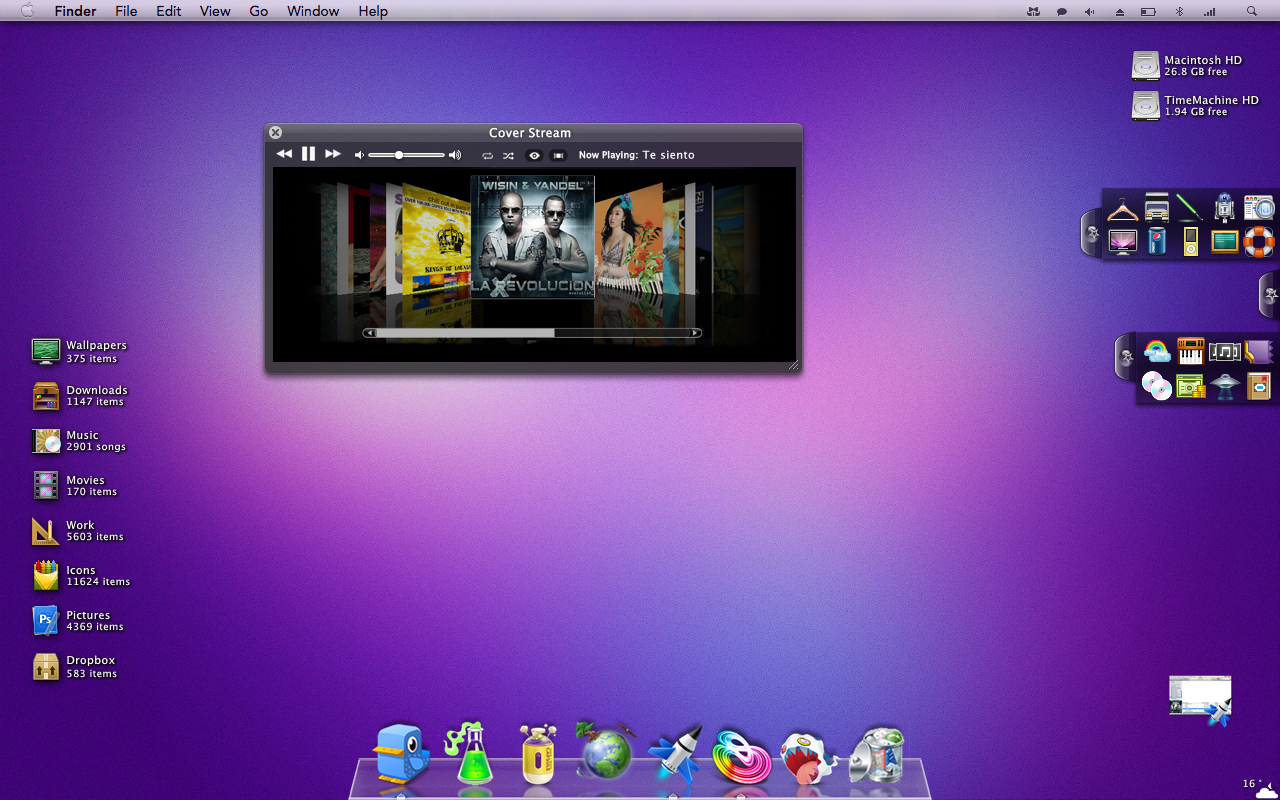Launch the blue bird dock app

point(402,753)
